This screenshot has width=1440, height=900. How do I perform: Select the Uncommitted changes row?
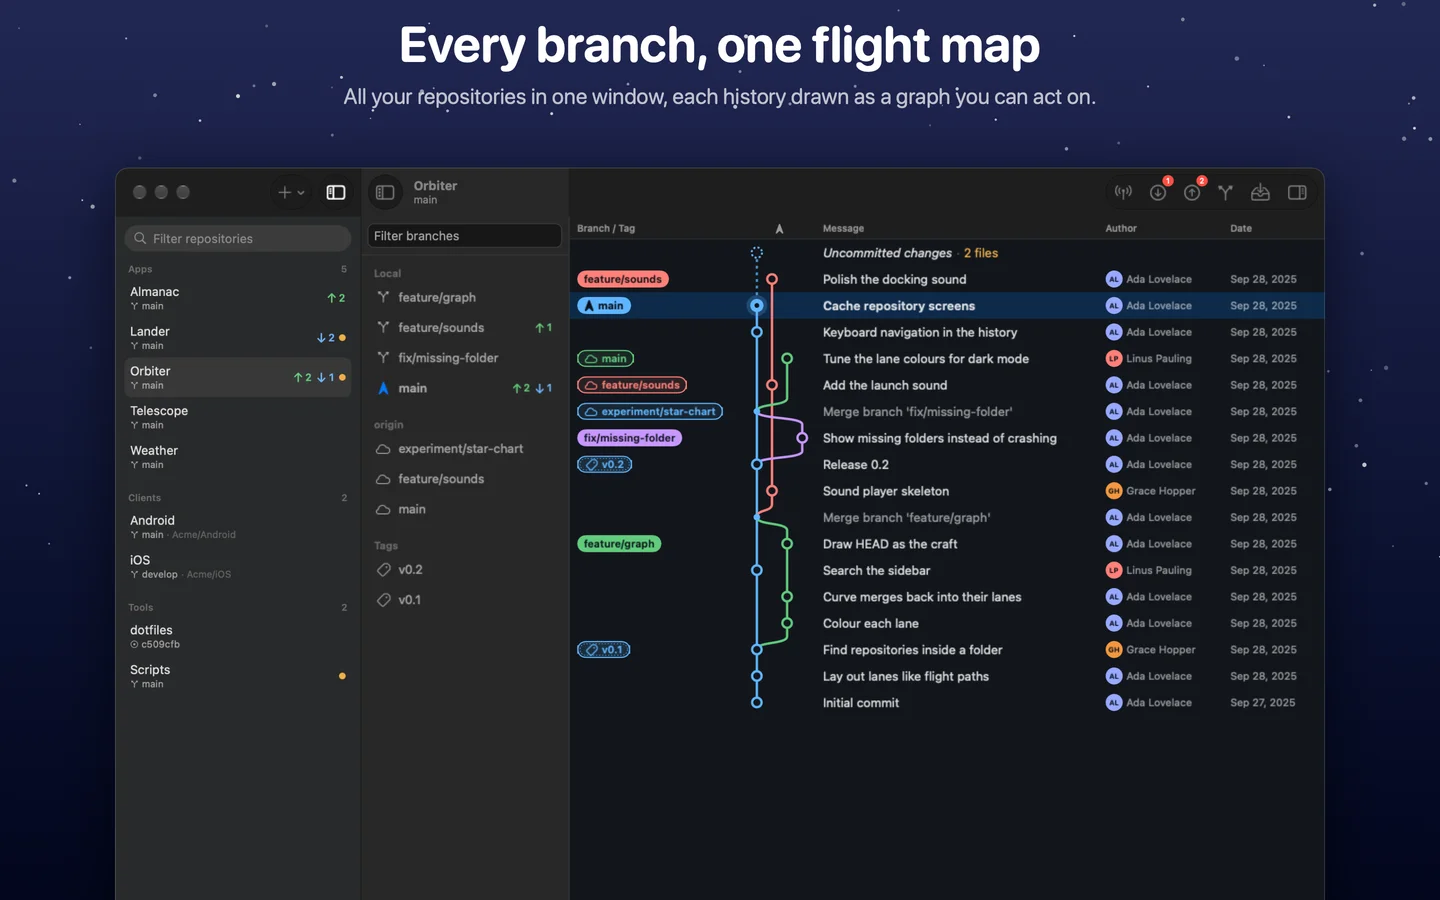(947, 253)
